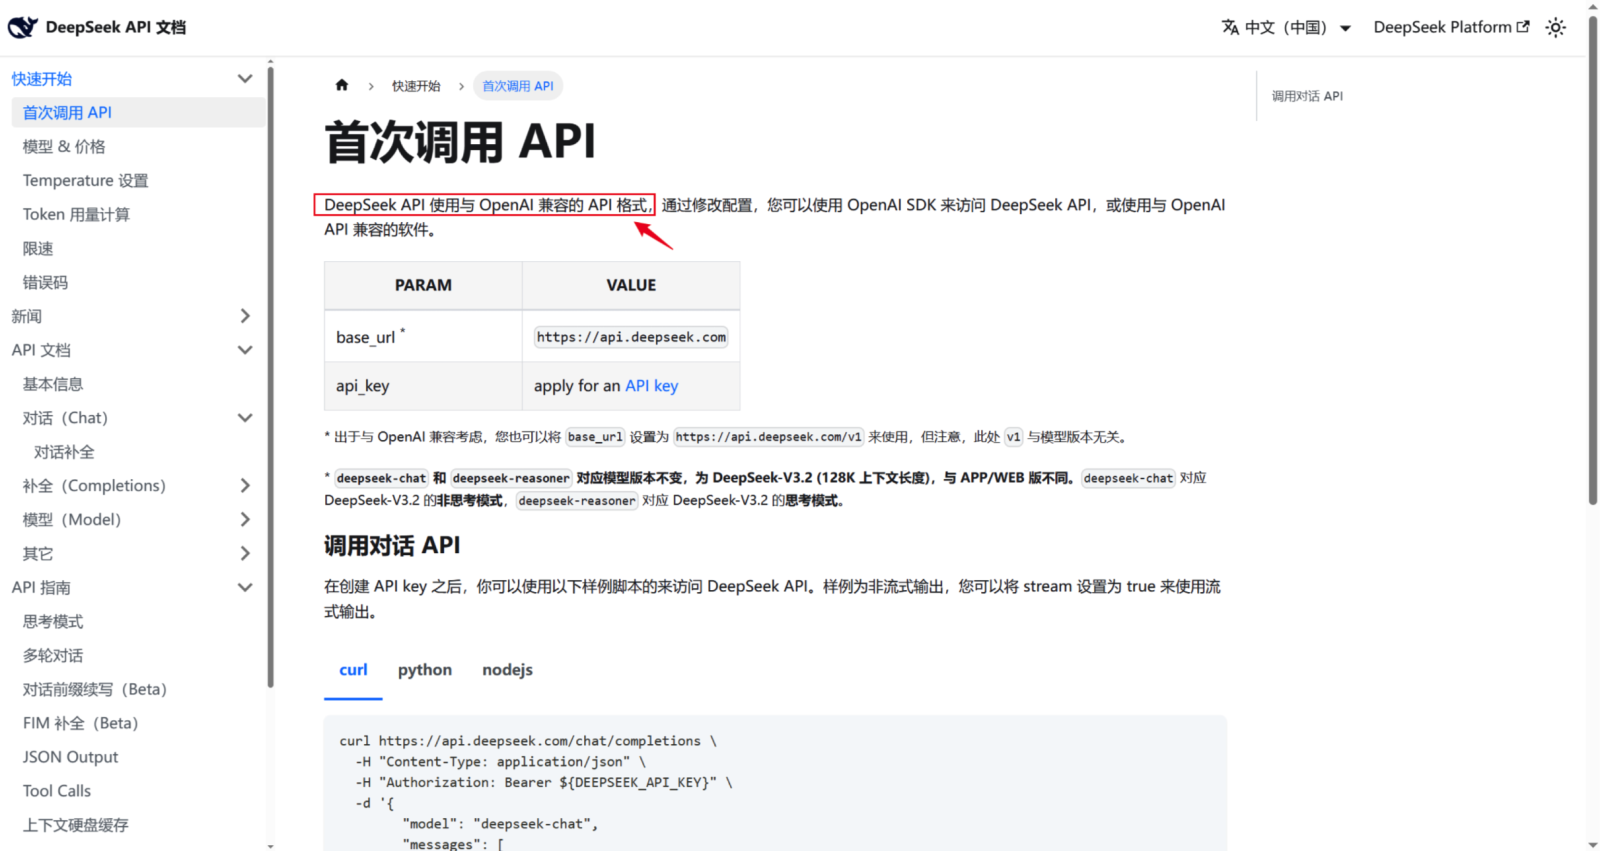
Task: Jump to 调用对话 API in page outline
Action: tap(1307, 96)
